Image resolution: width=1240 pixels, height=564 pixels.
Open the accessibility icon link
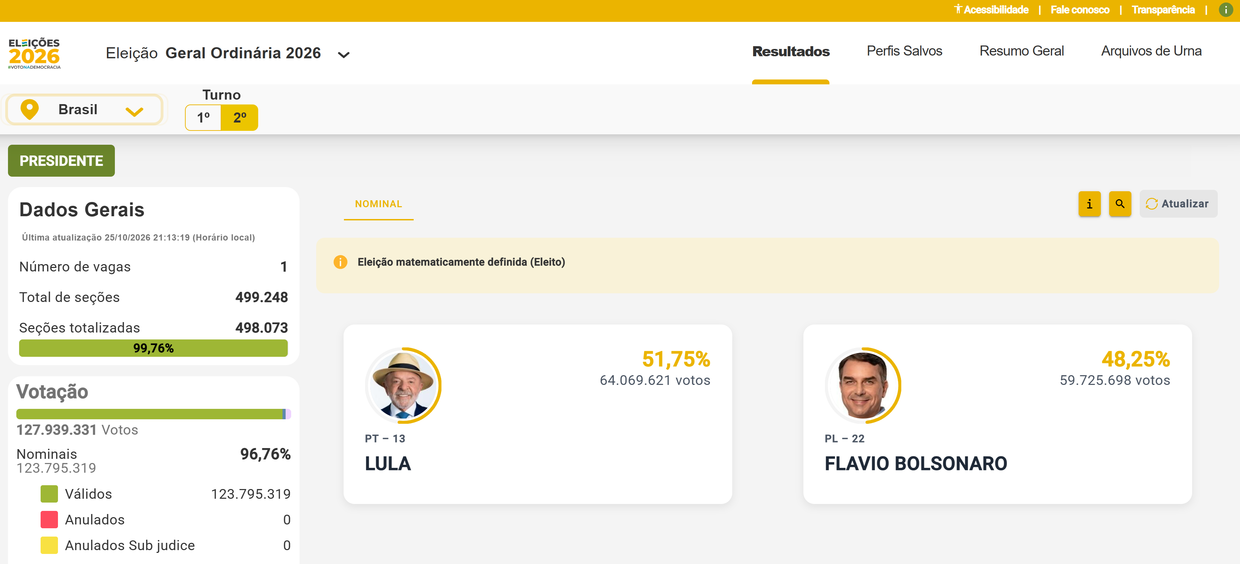(957, 9)
